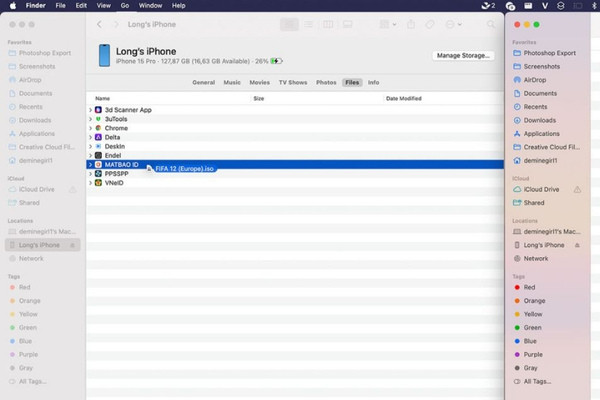Click the Manage Storage button
Image resolution: width=600 pixels, height=400 pixels.
pyautogui.click(x=463, y=56)
